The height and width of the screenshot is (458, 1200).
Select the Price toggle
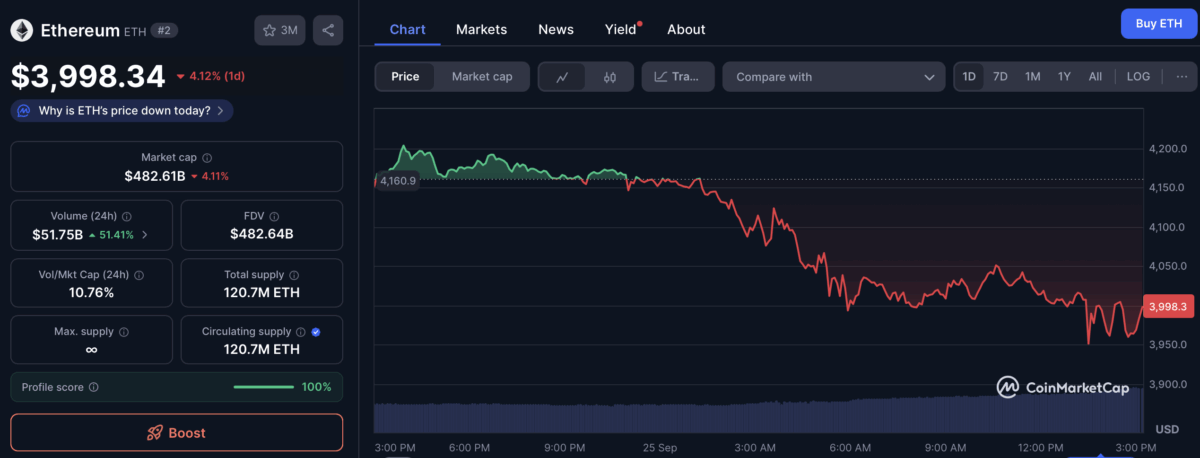pos(405,77)
